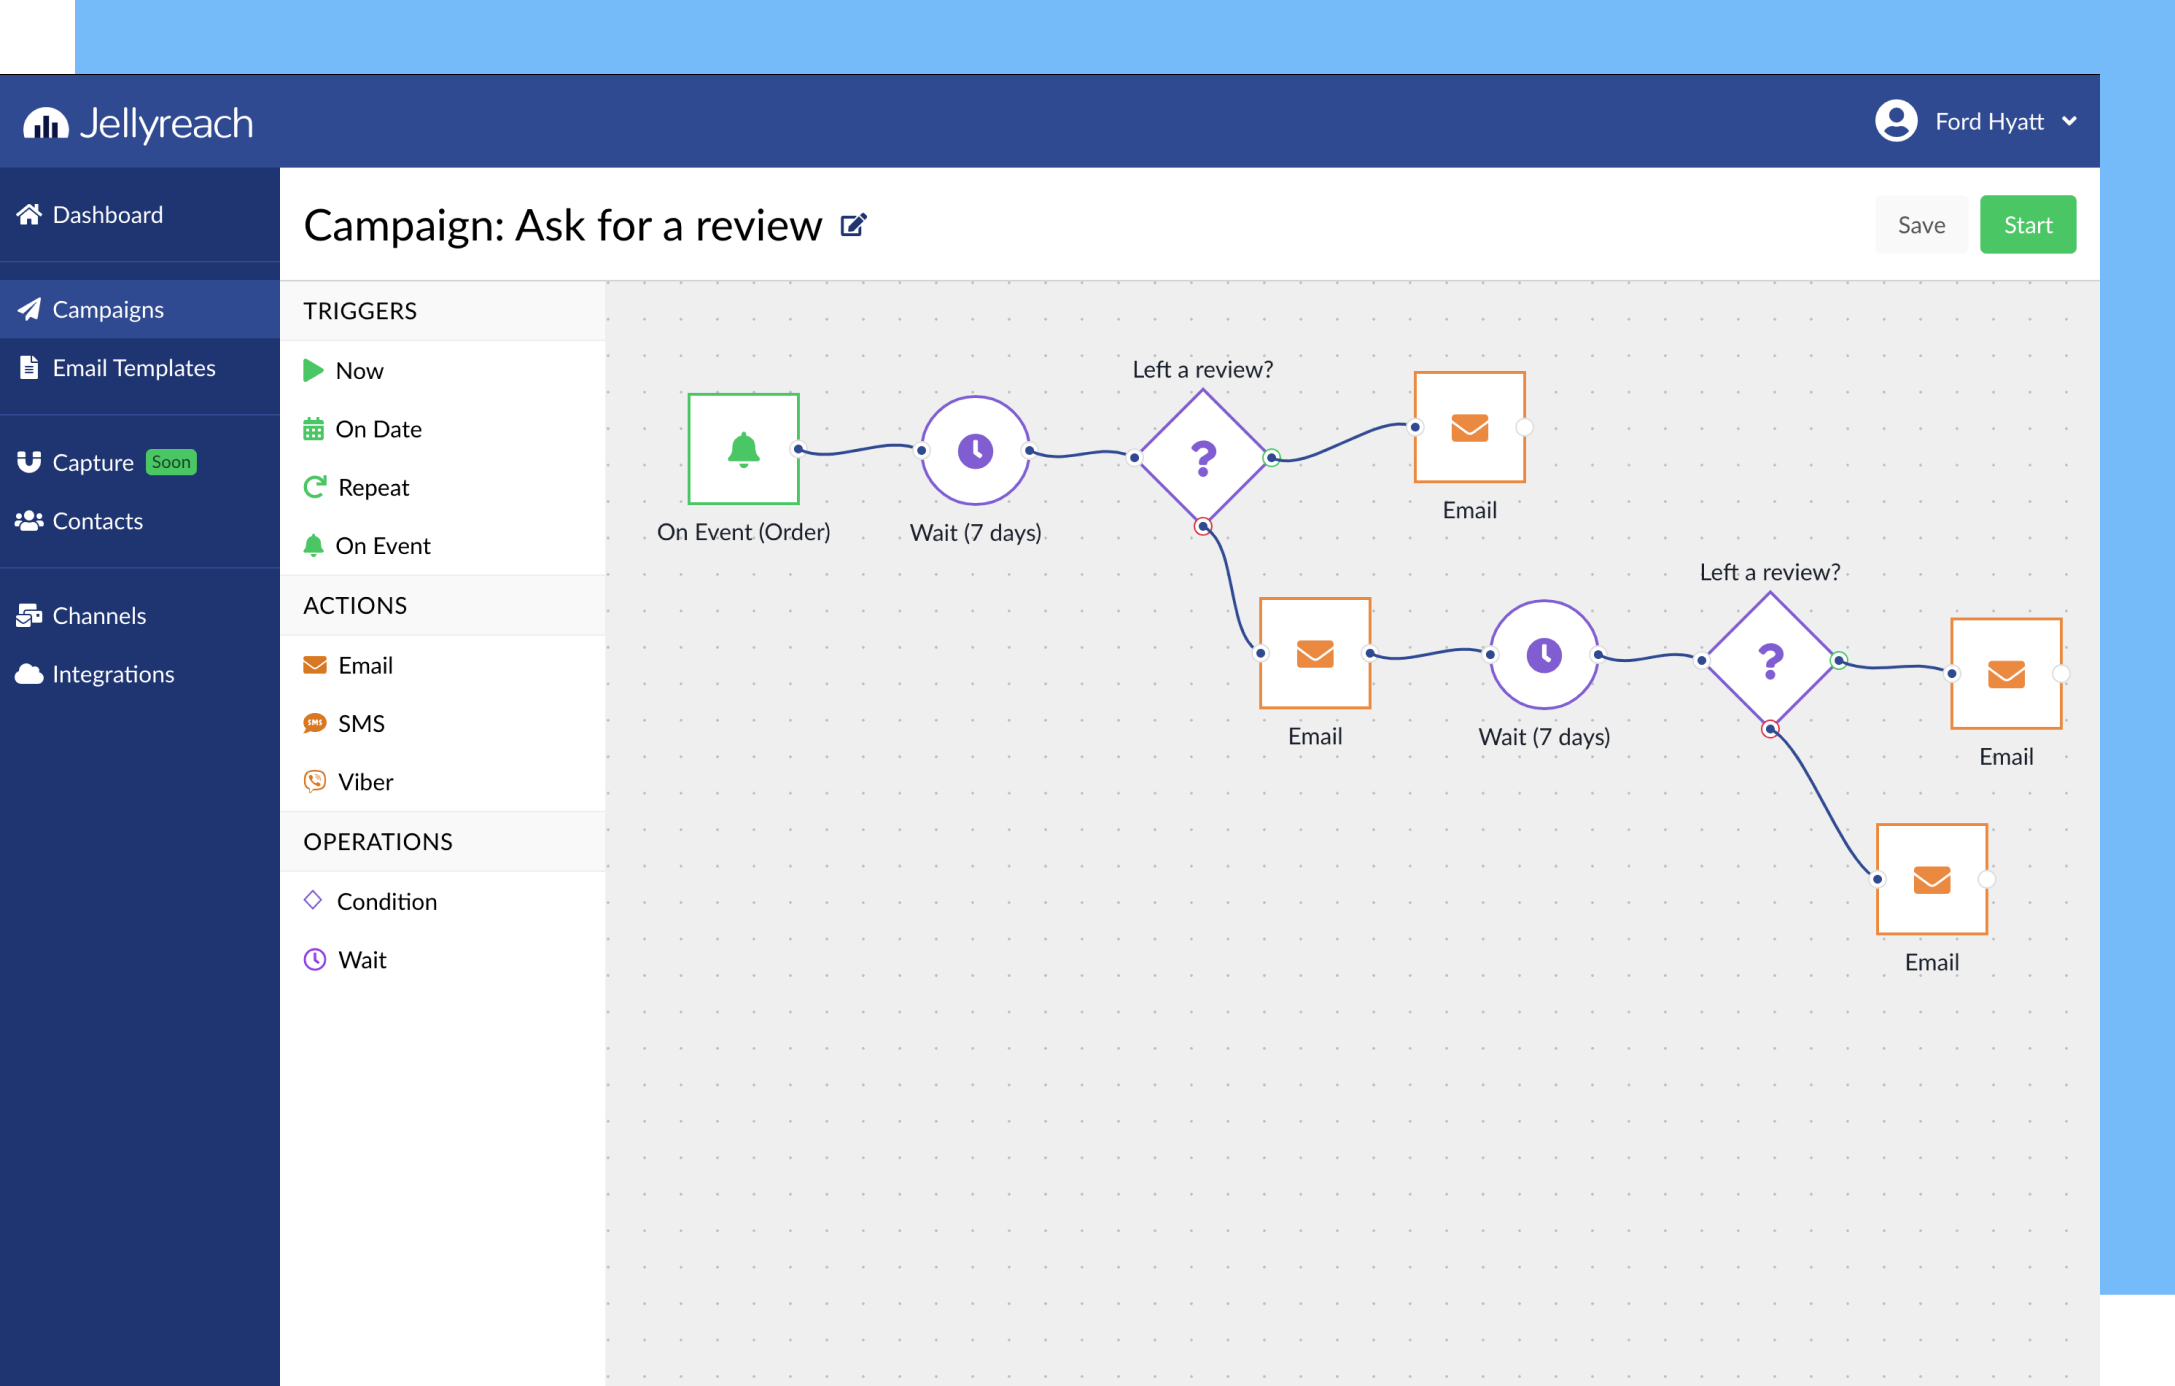Select the bottom Email node on the canvas
The image size is (2175, 1386).
tap(1932, 879)
